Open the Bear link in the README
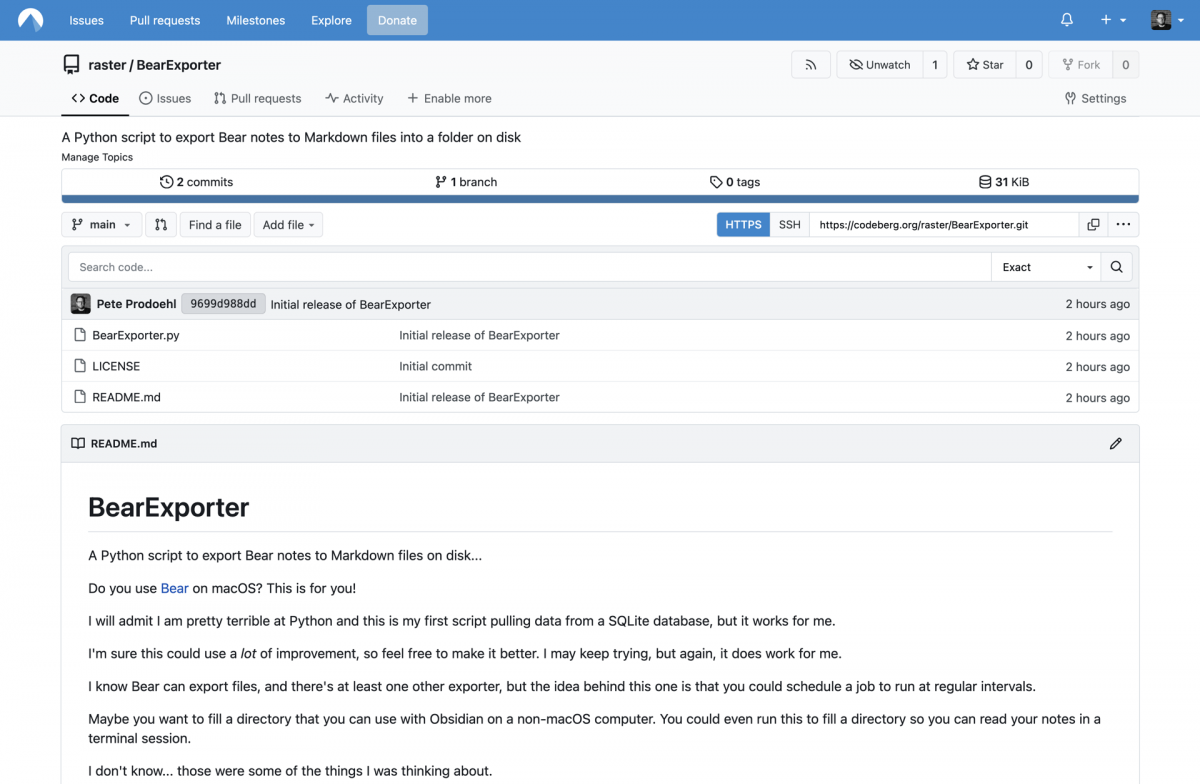The width and height of the screenshot is (1200, 784). point(175,588)
